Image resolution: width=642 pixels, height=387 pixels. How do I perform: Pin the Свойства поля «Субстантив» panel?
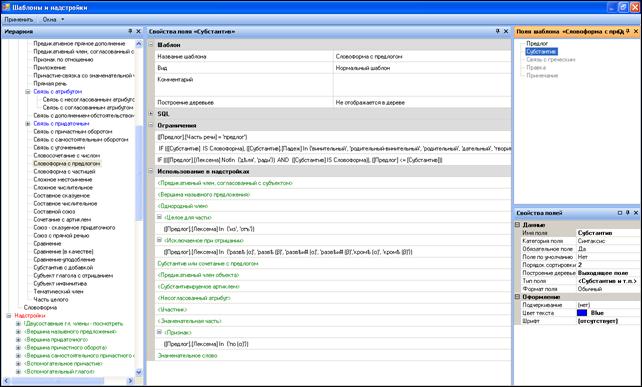498,31
